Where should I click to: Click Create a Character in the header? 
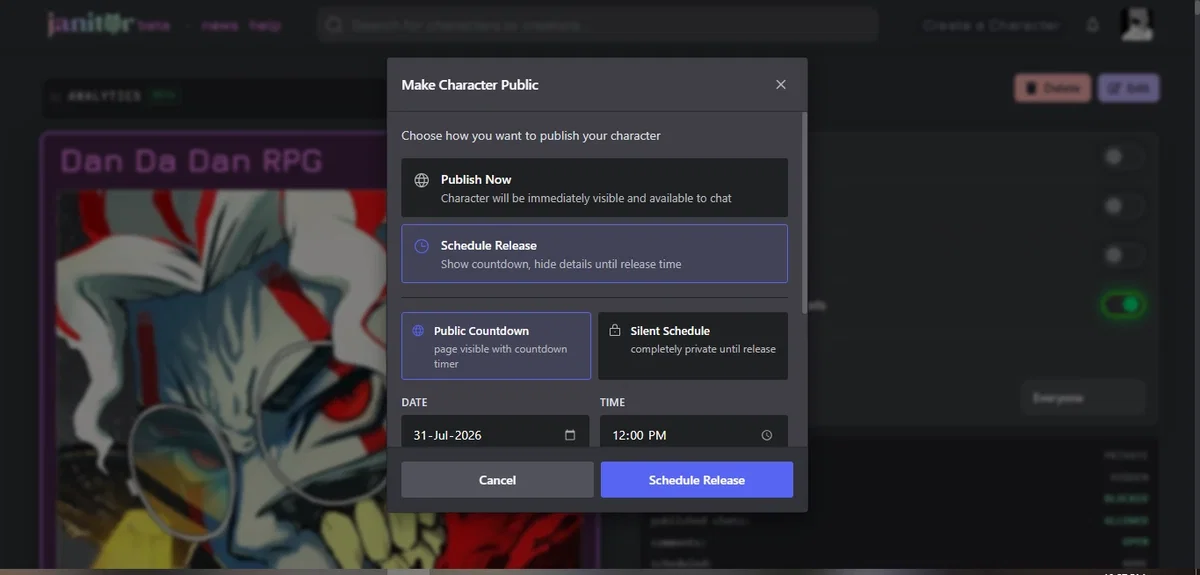tap(991, 25)
